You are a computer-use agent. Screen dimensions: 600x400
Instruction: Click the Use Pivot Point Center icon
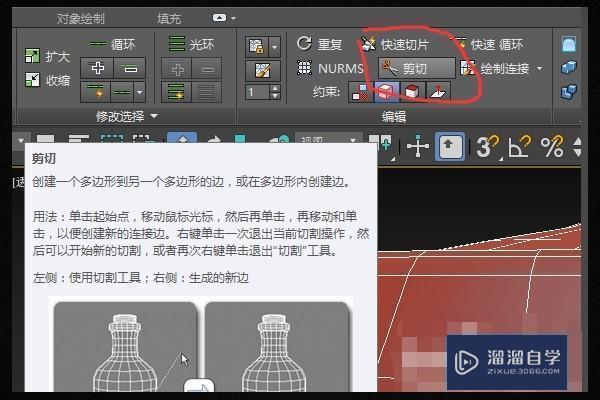pyautogui.click(x=380, y=142)
